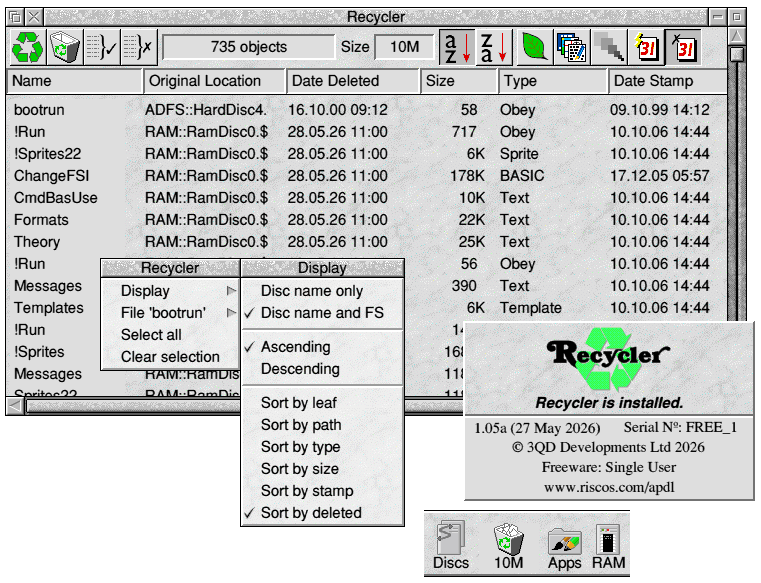Click the documents and notepad toolbar icon
This screenshot has width=761, height=583.
coord(572,47)
